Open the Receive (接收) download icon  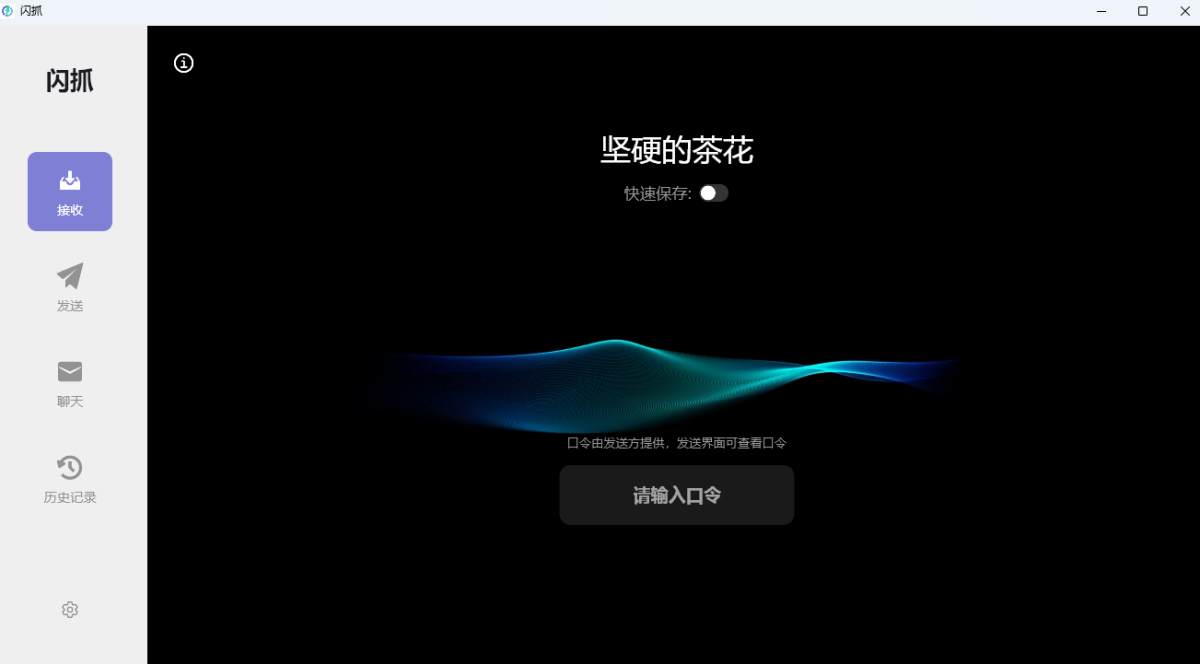tap(70, 180)
